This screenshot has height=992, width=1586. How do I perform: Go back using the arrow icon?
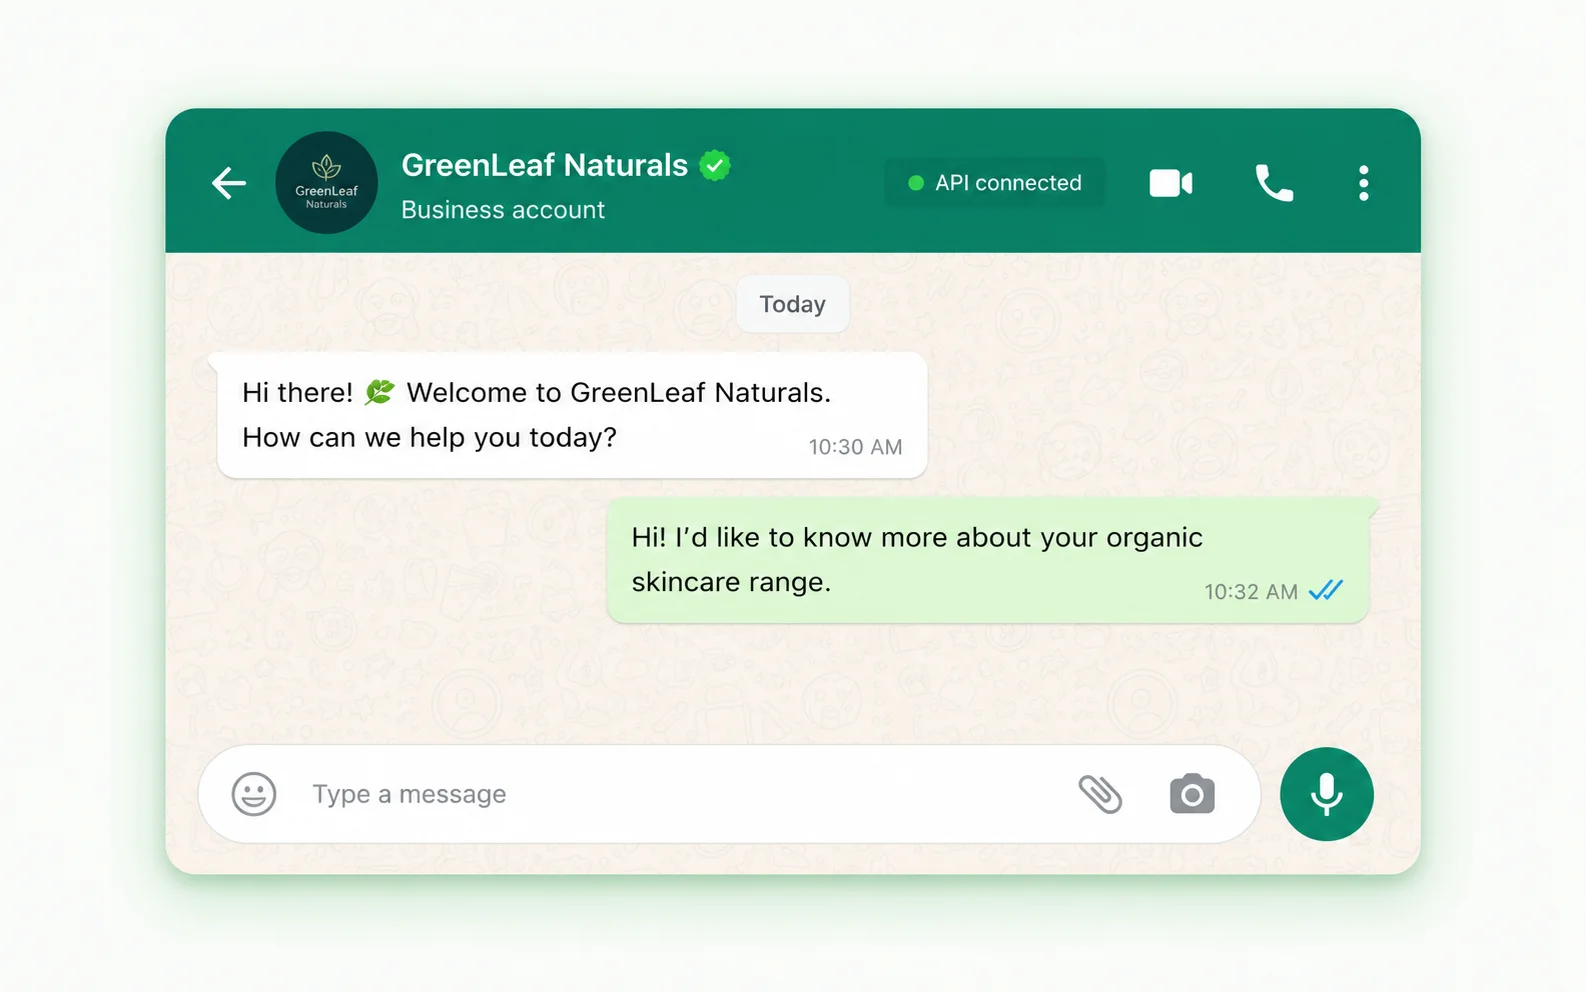point(229,183)
